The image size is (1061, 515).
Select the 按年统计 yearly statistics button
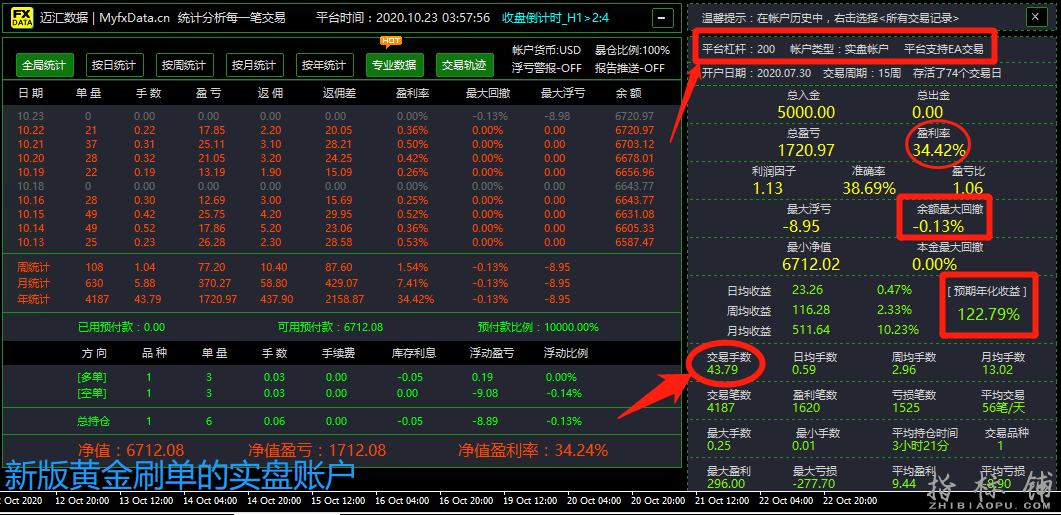click(324, 65)
